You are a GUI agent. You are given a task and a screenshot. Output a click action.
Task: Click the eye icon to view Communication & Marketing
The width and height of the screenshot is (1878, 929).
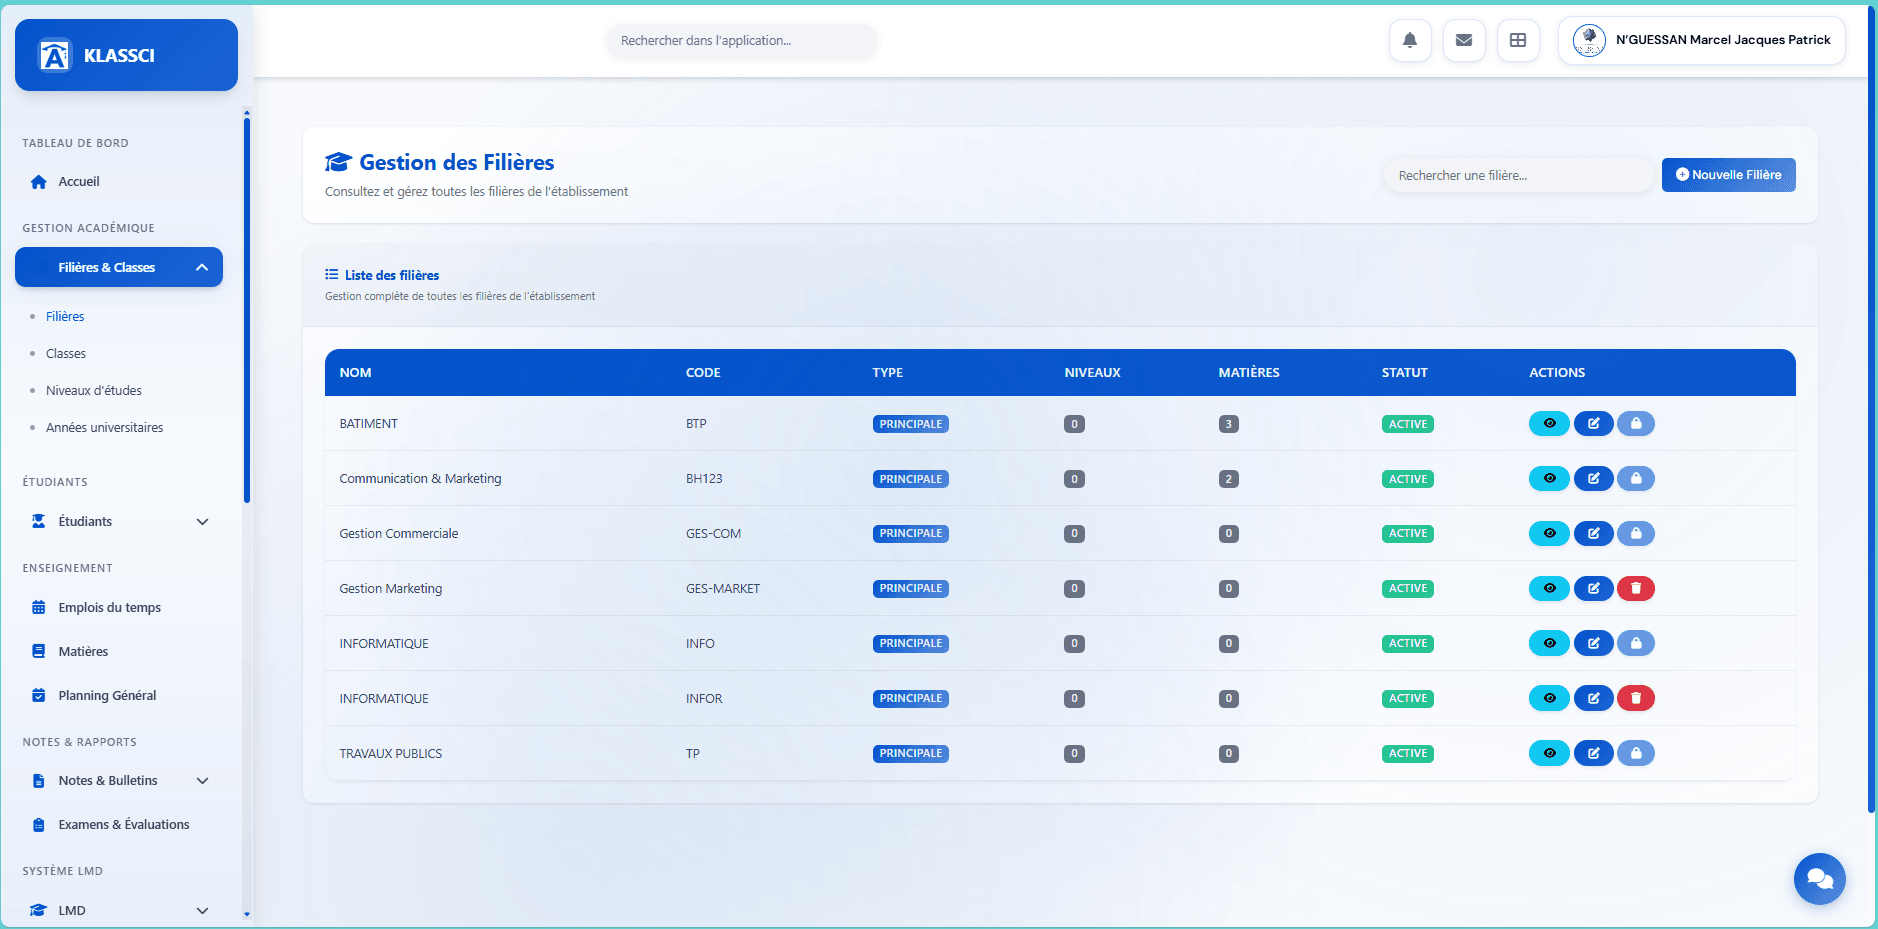pos(1549,478)
